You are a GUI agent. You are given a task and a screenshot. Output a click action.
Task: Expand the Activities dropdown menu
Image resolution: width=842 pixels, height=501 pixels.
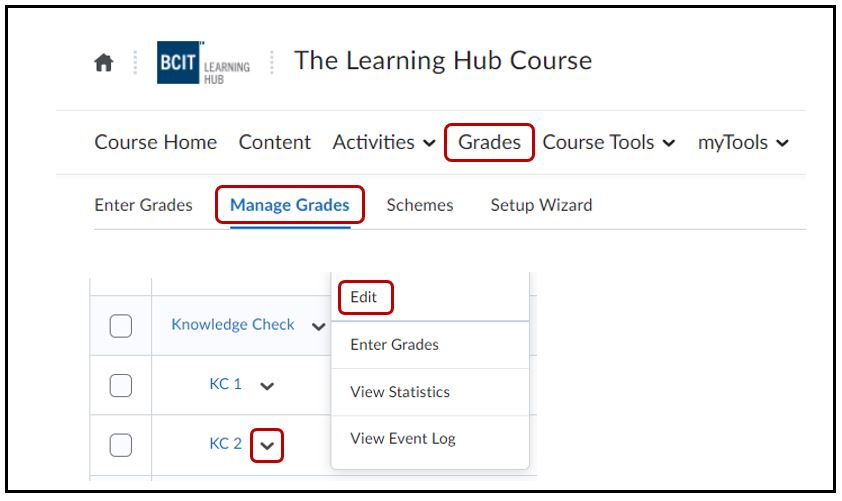[384, 142]
